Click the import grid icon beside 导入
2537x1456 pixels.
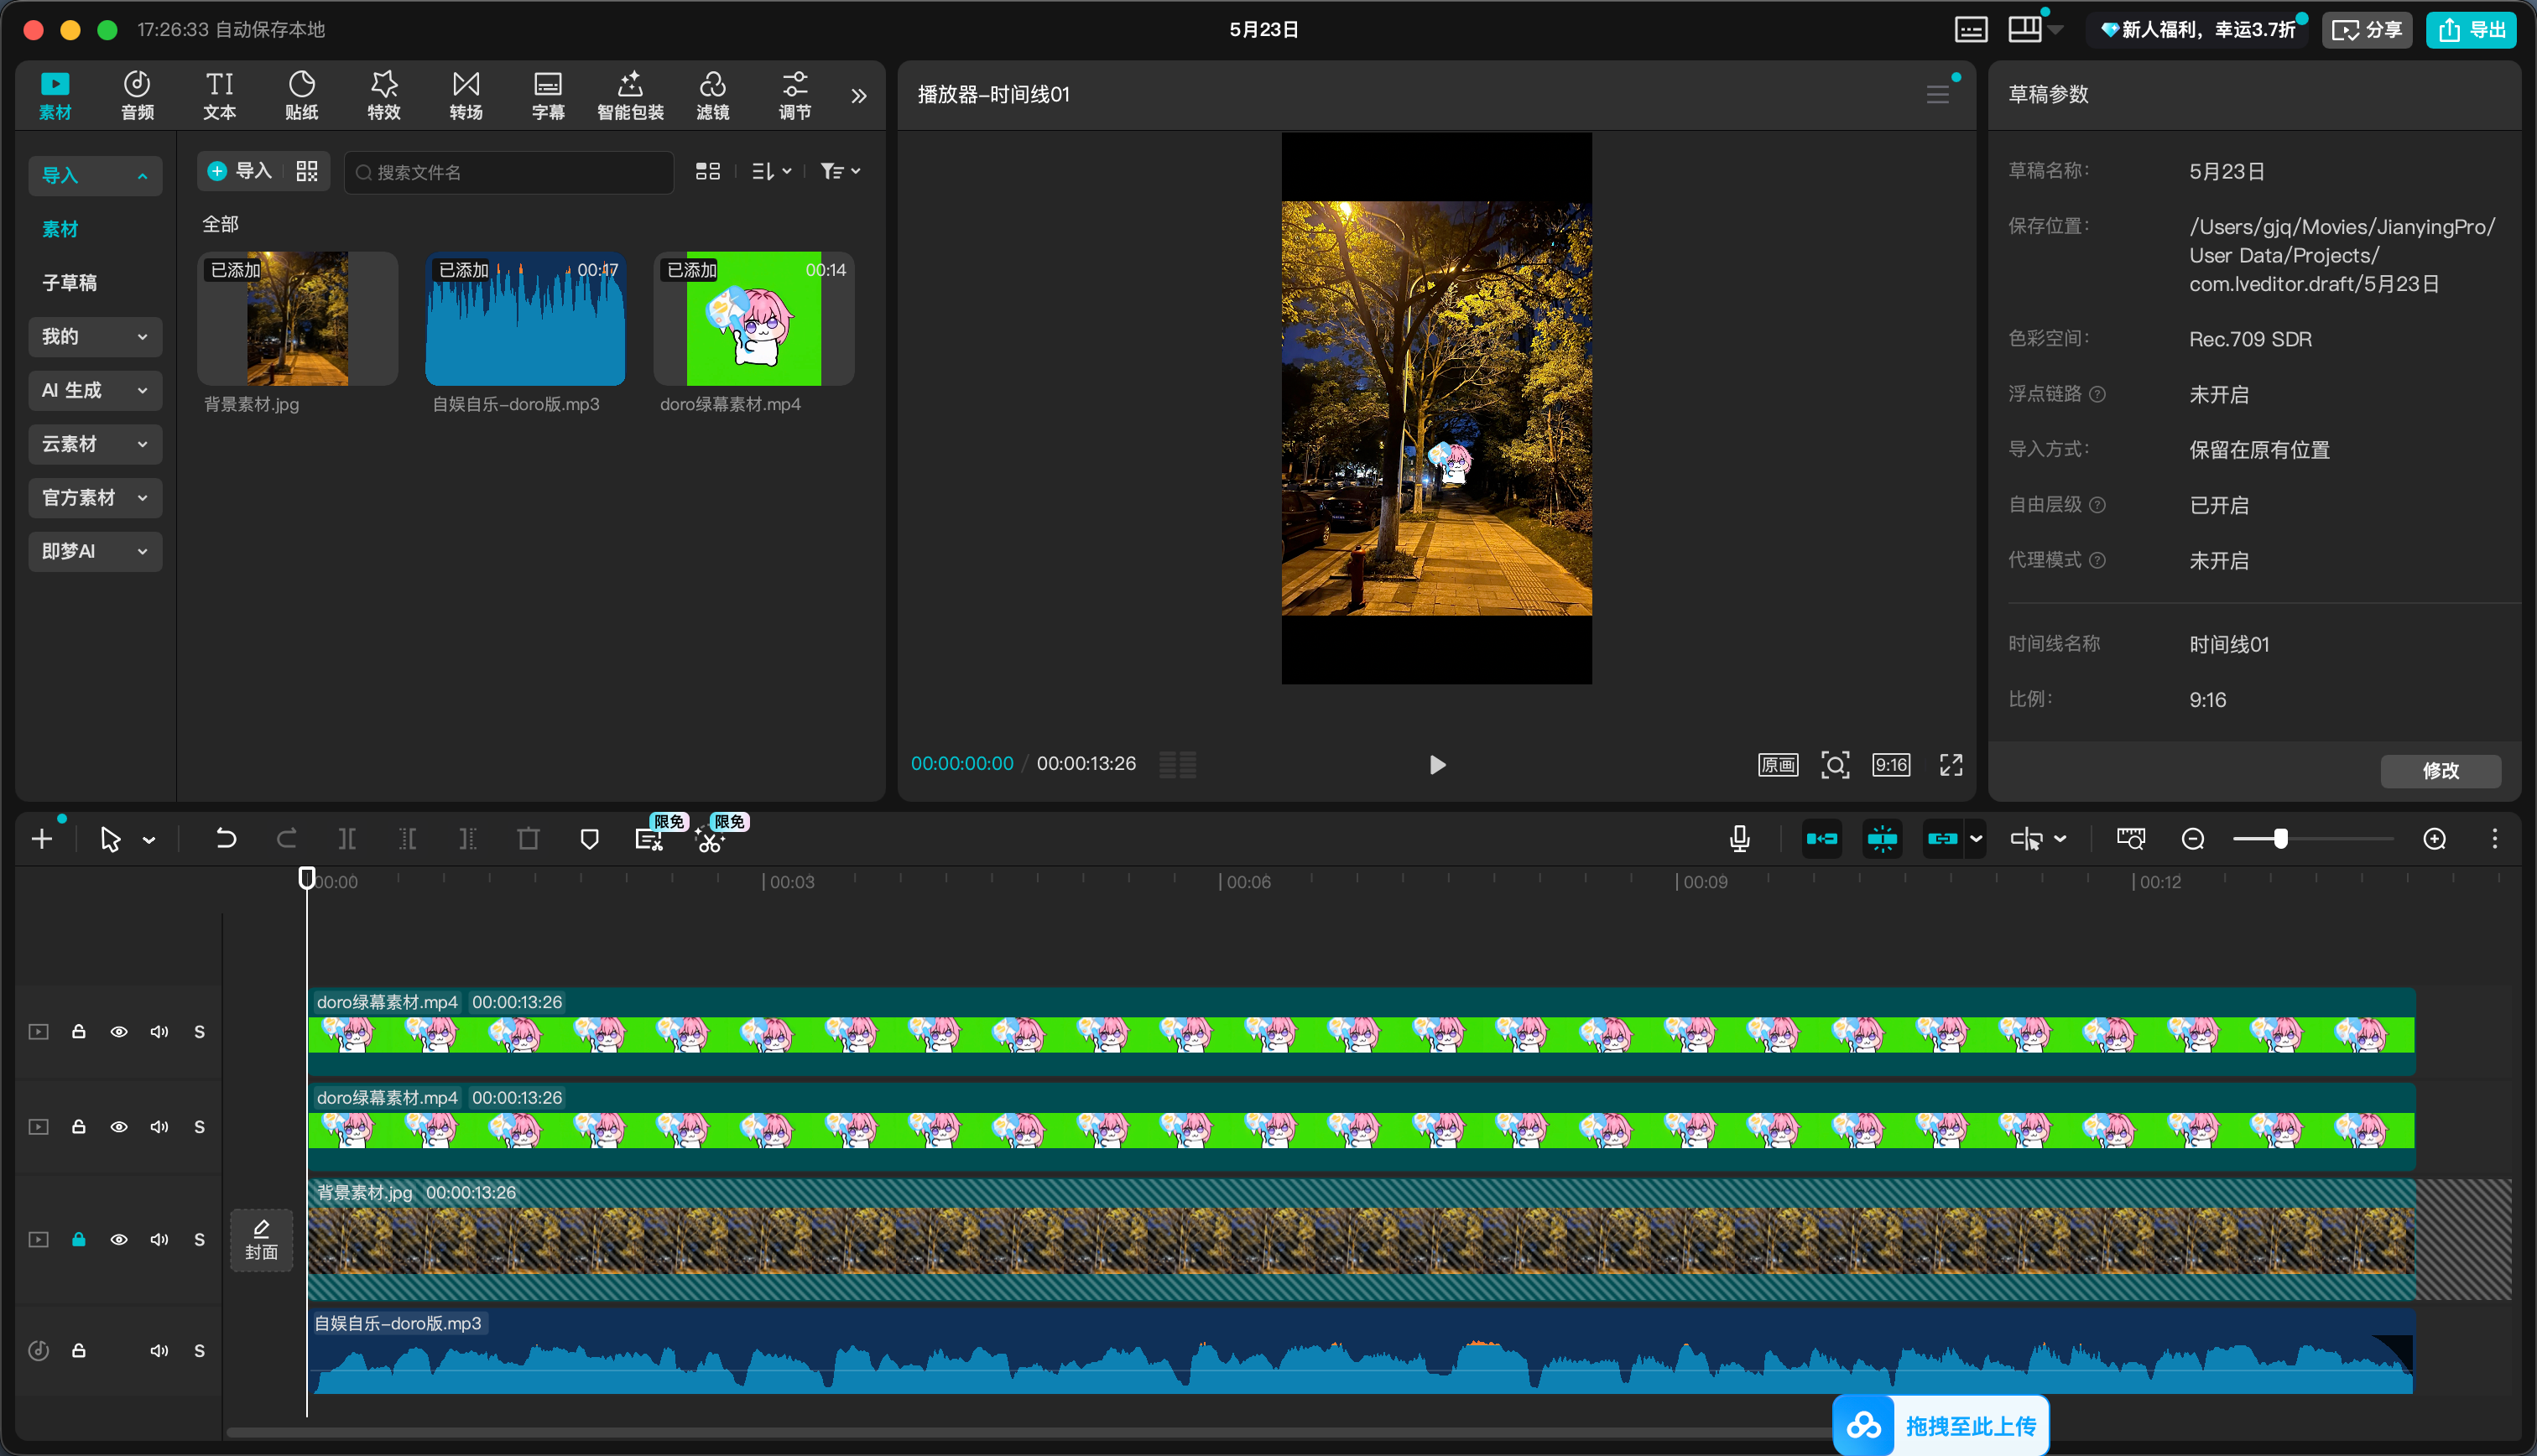(x=307, y=171)
